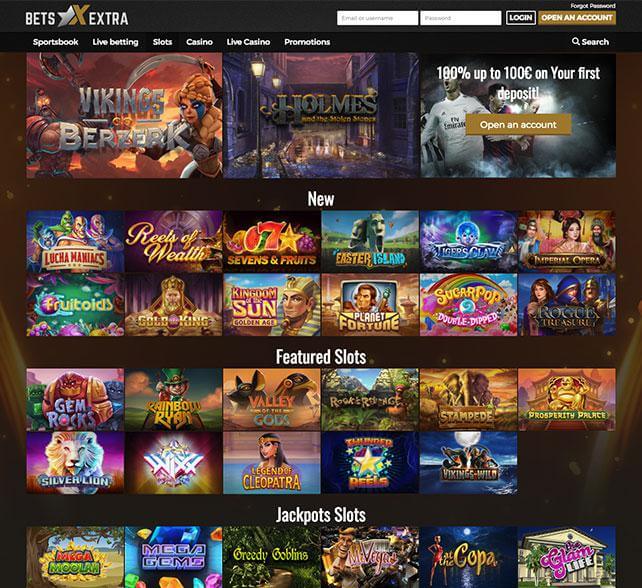This screenshot has width=642, height=588.
Task: Select the Easter Island slot thumbnail
Action: 370,241
